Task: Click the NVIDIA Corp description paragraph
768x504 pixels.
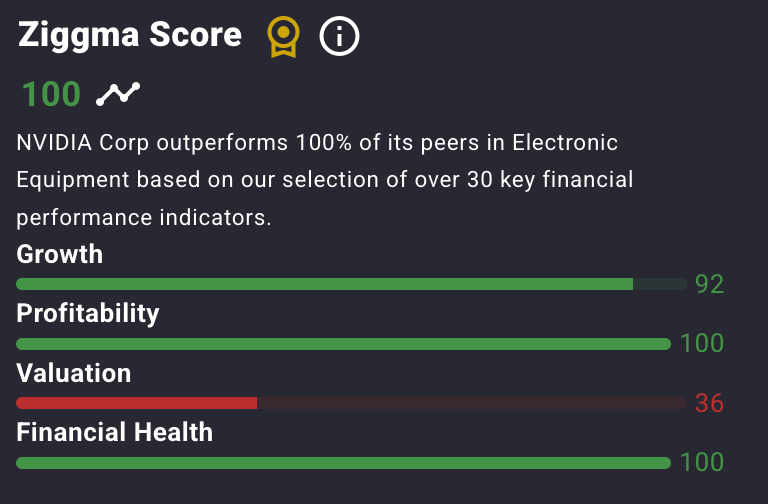Action: 325,180
